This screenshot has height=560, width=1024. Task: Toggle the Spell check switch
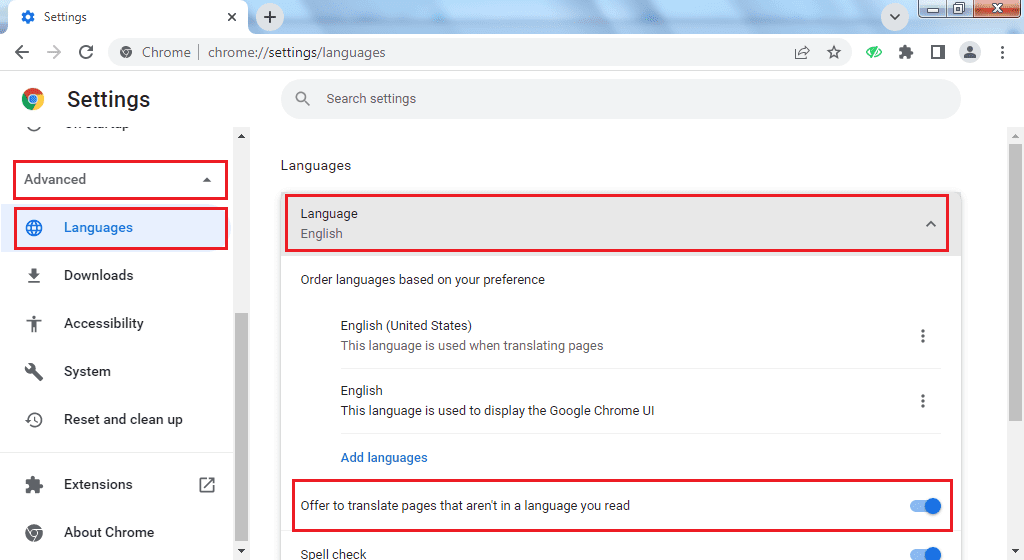925,553
